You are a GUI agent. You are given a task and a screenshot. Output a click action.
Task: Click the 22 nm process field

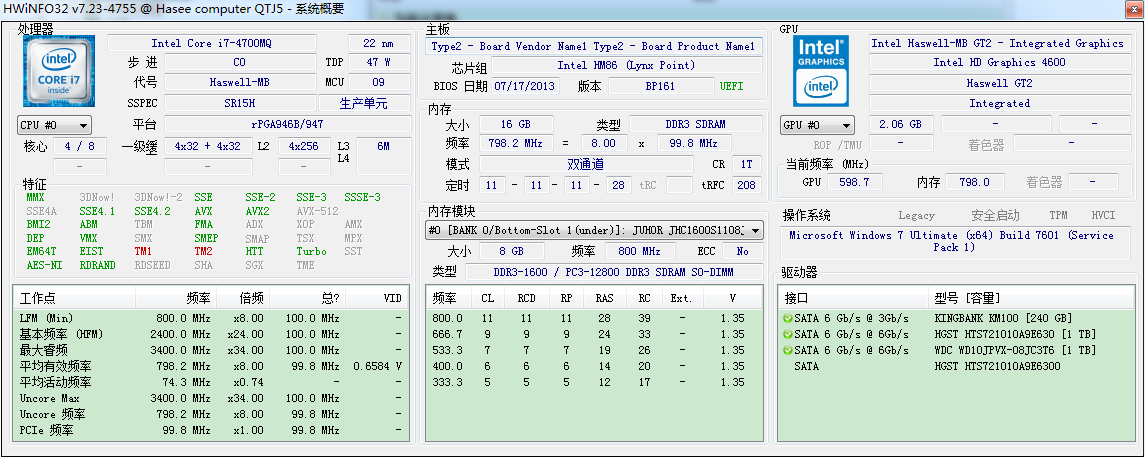pos(379,43)
